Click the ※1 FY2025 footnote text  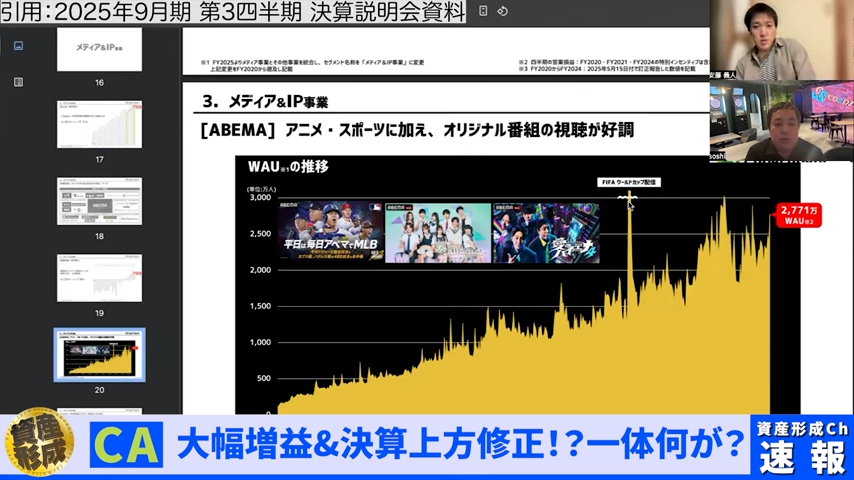(312, 66)
